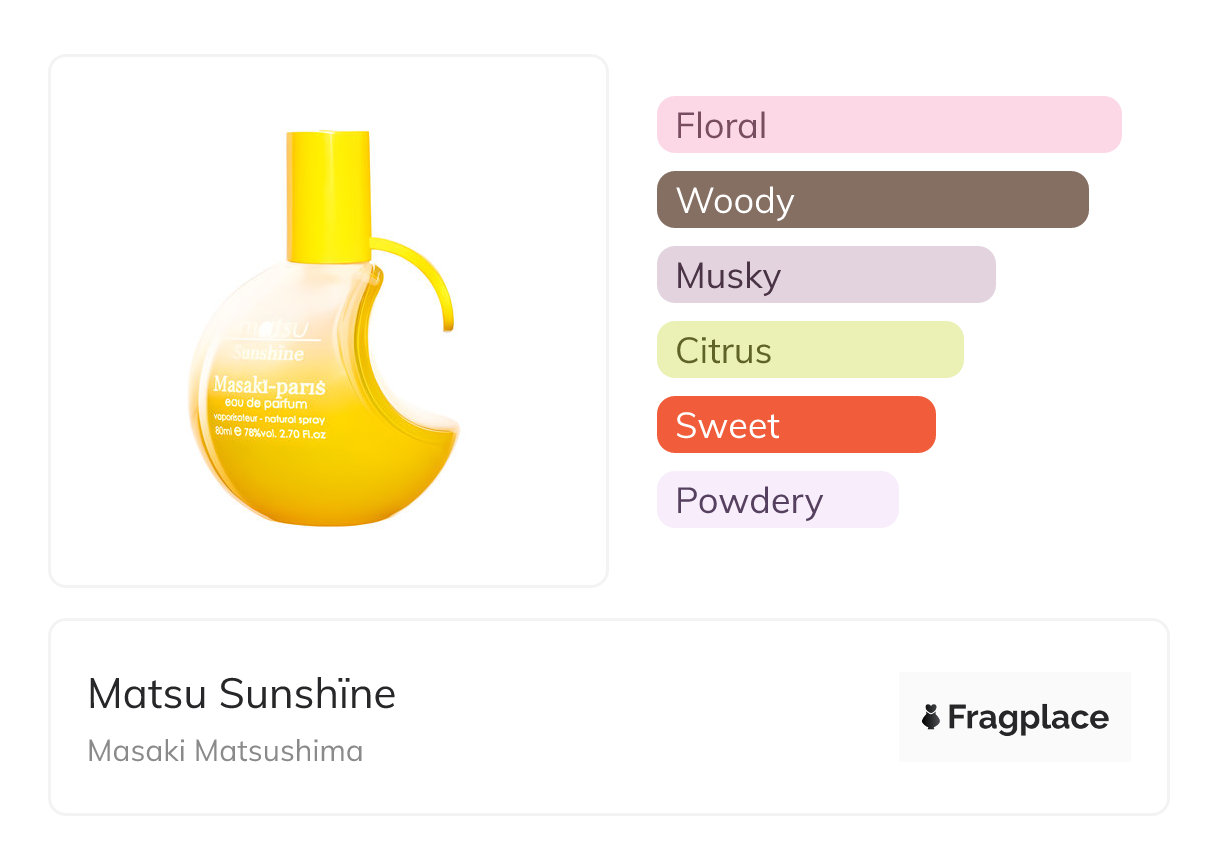Choose the green Citrus accord bar
1218x864 pixels.
[x=809, y=350]
